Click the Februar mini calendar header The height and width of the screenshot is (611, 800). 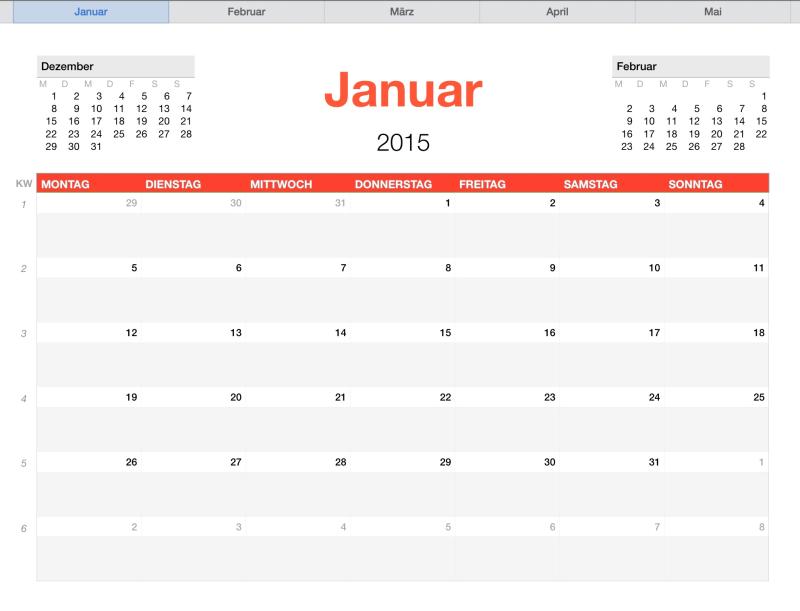[637, 64]
